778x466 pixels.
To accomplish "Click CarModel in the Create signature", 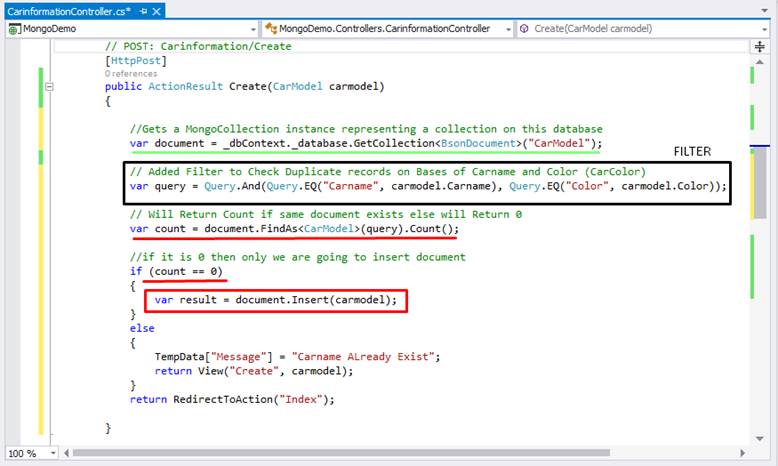I will (x=297, y=86).
